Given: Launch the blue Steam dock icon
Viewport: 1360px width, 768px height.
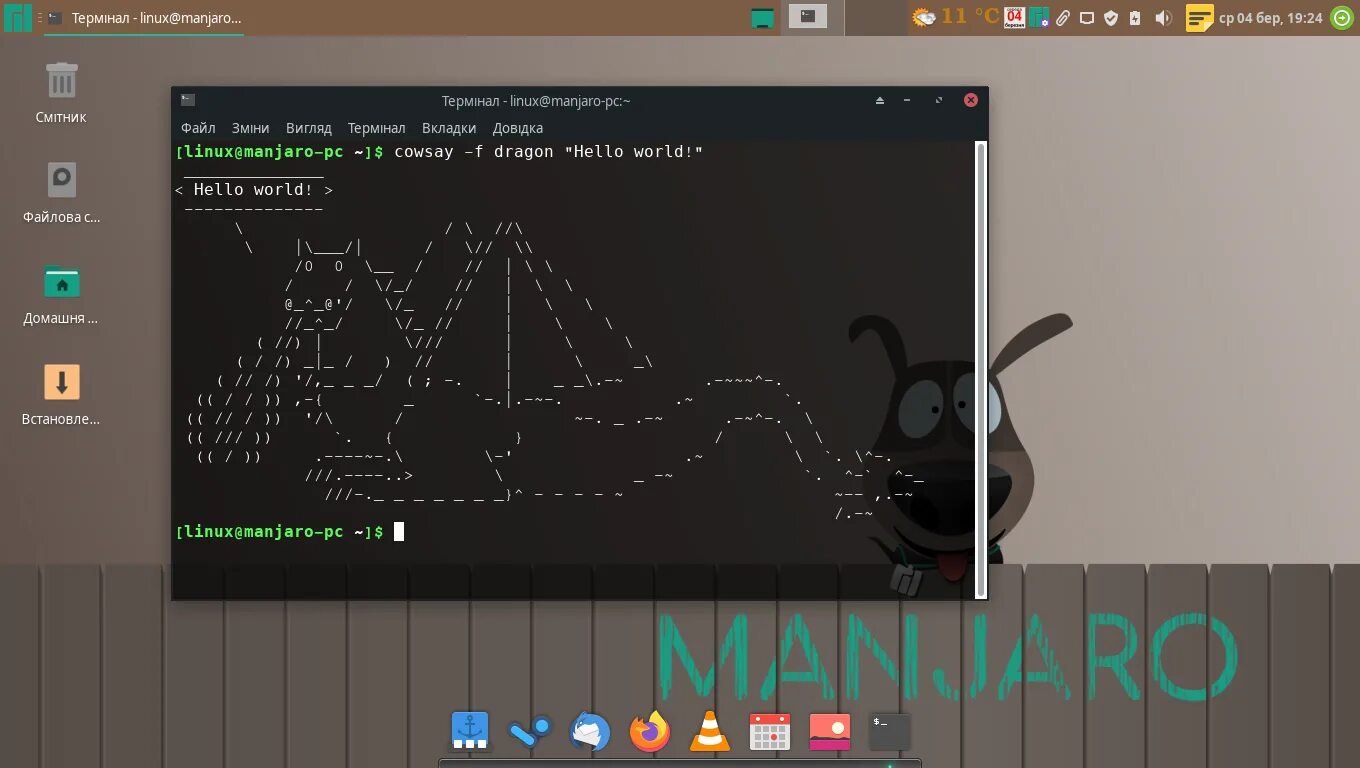Looking at the screenshot, I should (x=530, y=732).
